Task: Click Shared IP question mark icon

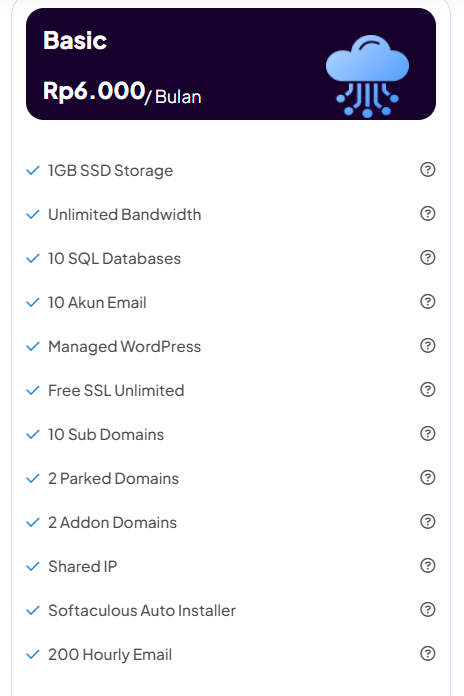Action: pyautogui.click(x=427, y=566)
